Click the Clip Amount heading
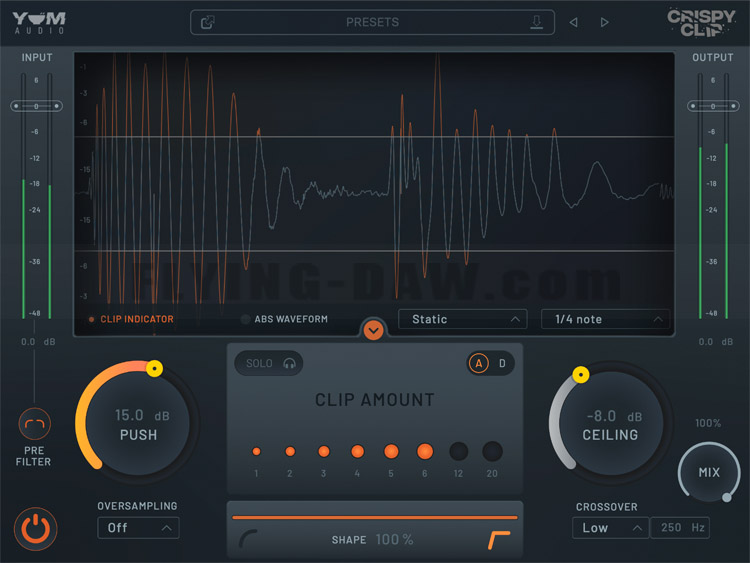 375,400
